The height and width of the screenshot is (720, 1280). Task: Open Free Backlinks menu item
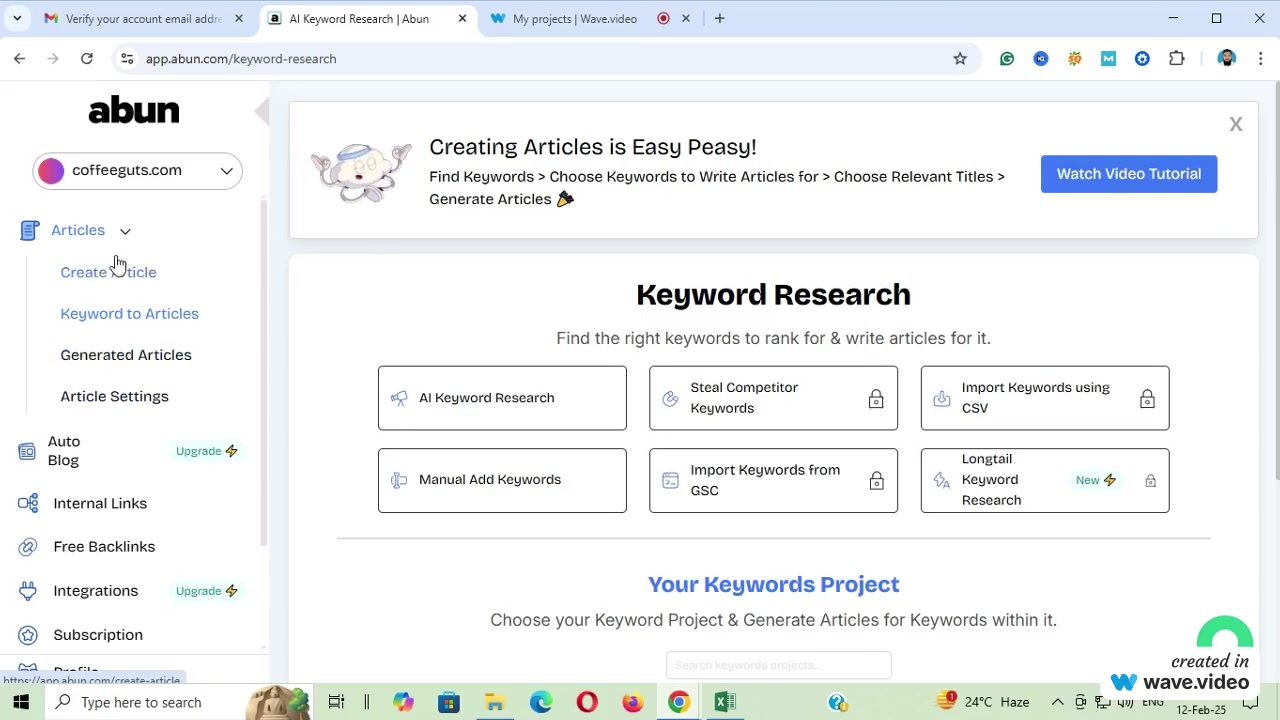(104, 546)
